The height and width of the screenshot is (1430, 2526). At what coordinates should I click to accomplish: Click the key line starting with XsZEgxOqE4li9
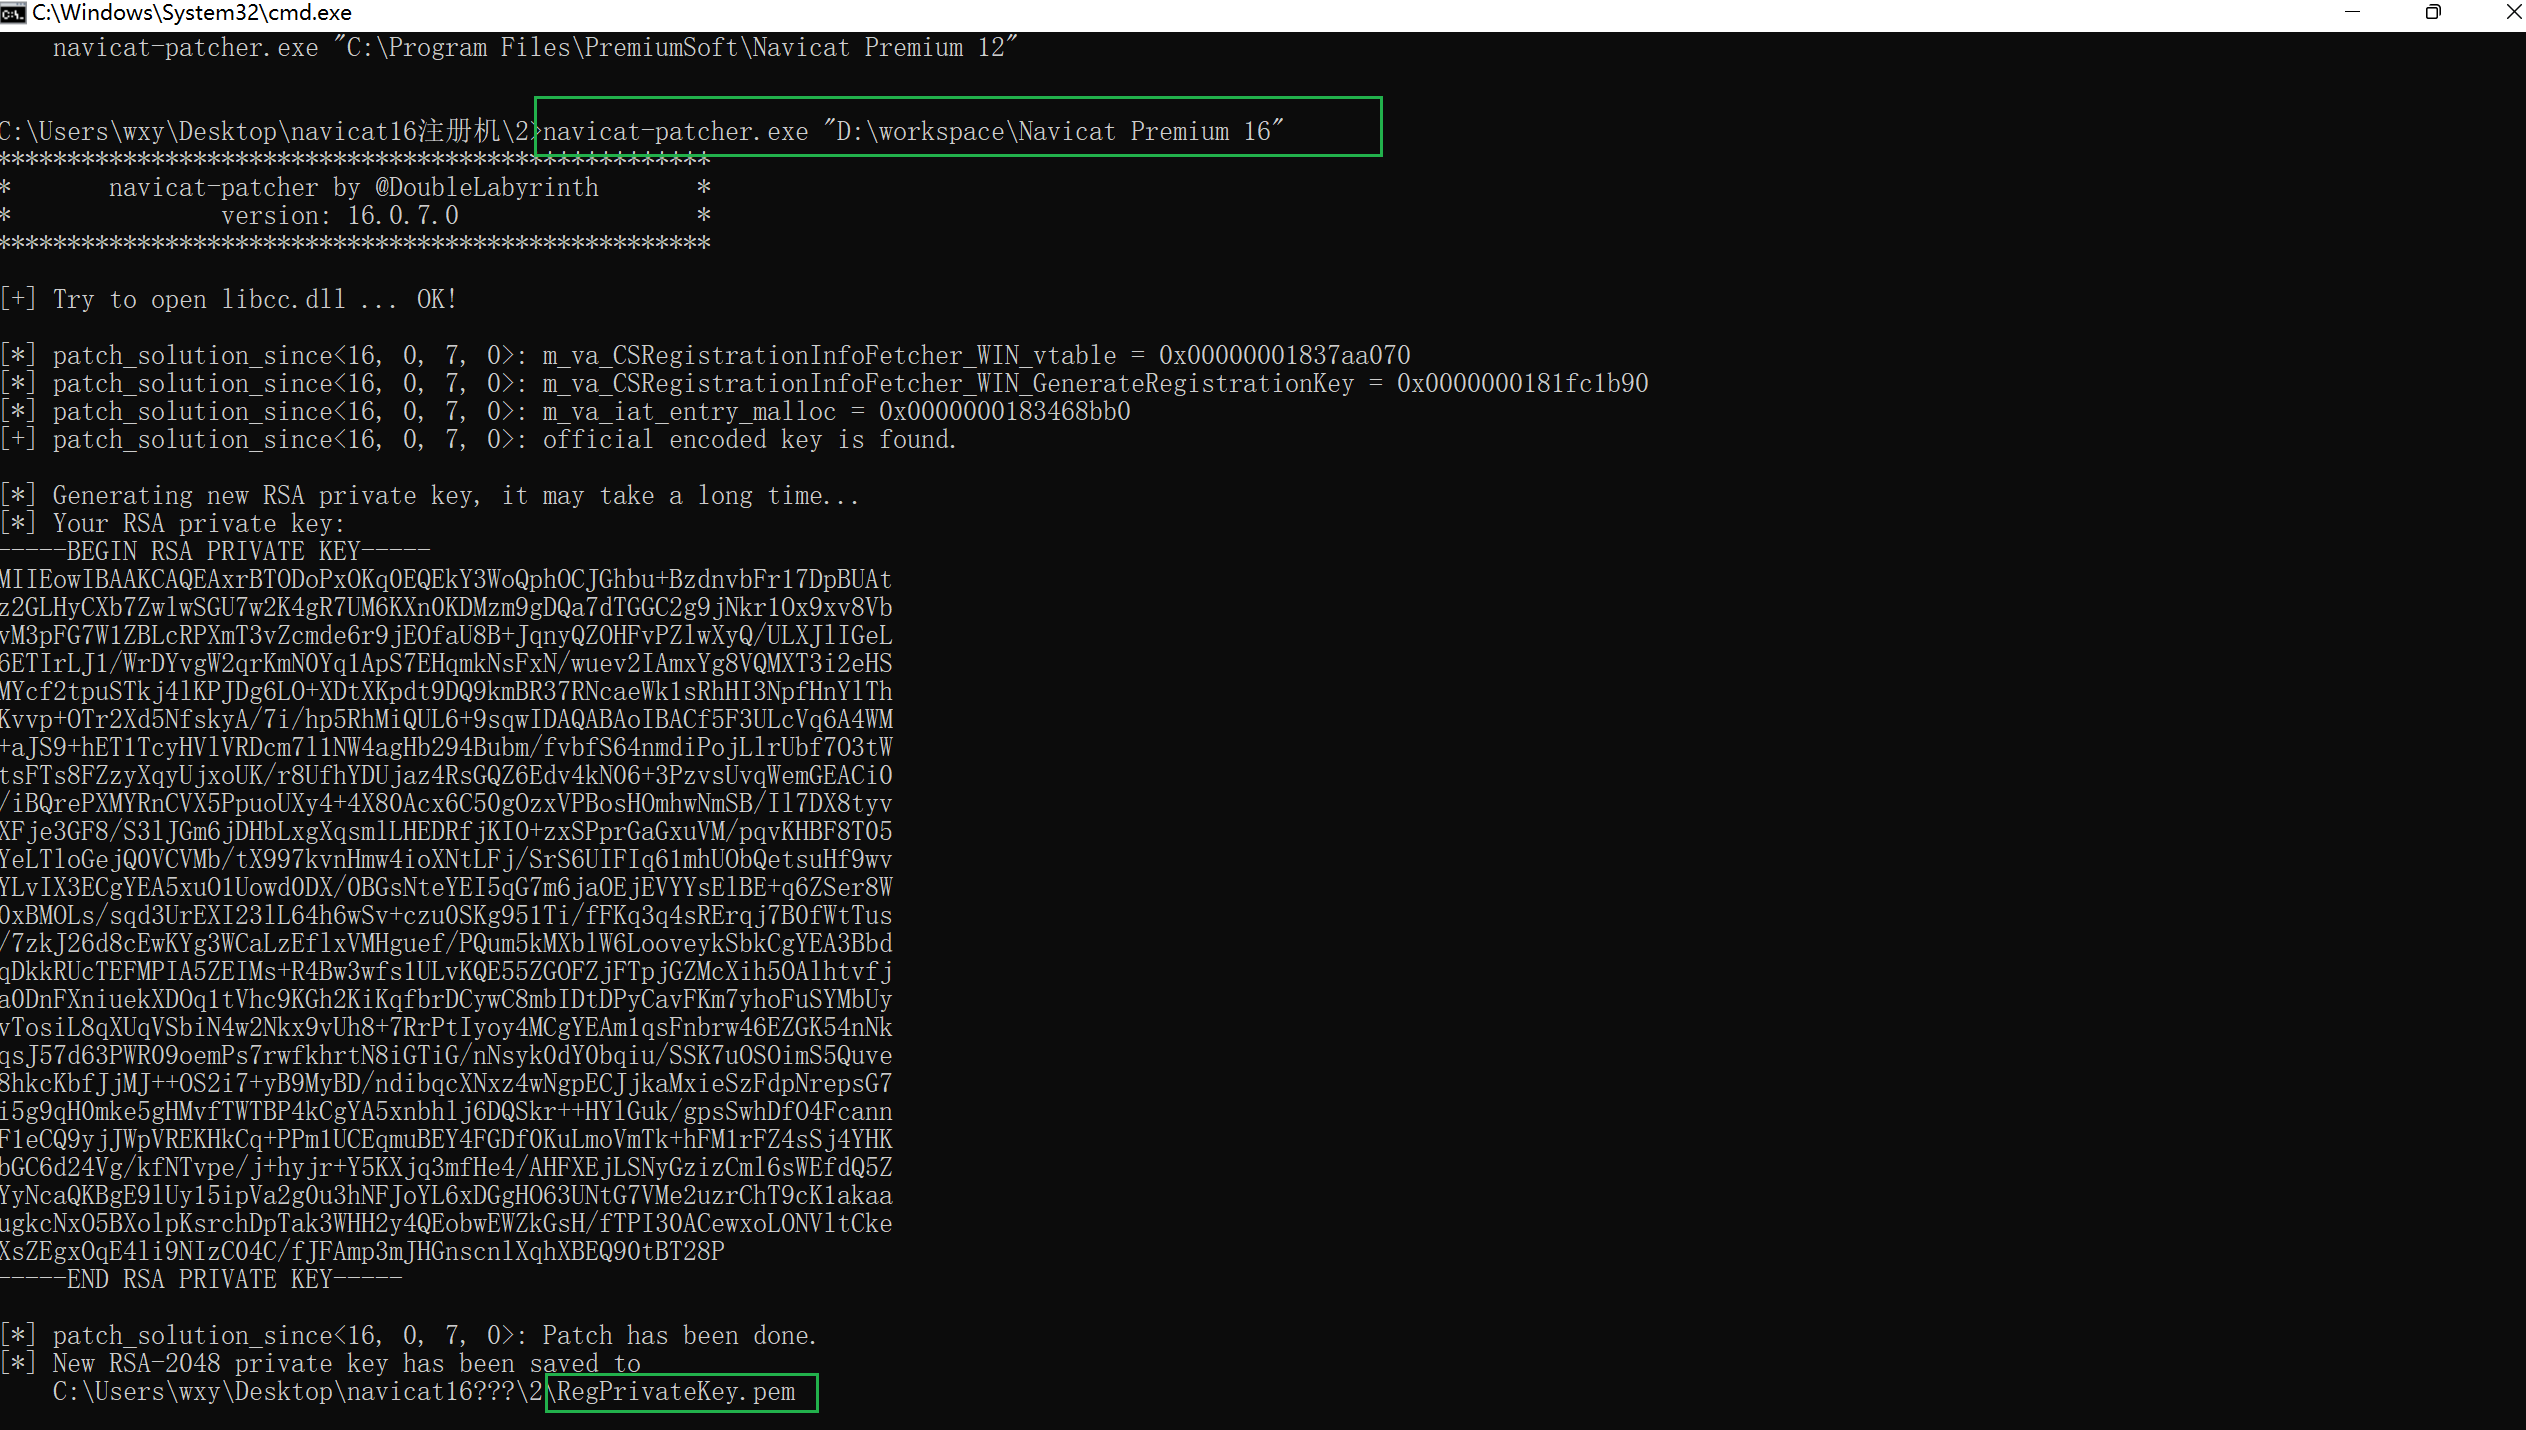(x=362, y=1252)
